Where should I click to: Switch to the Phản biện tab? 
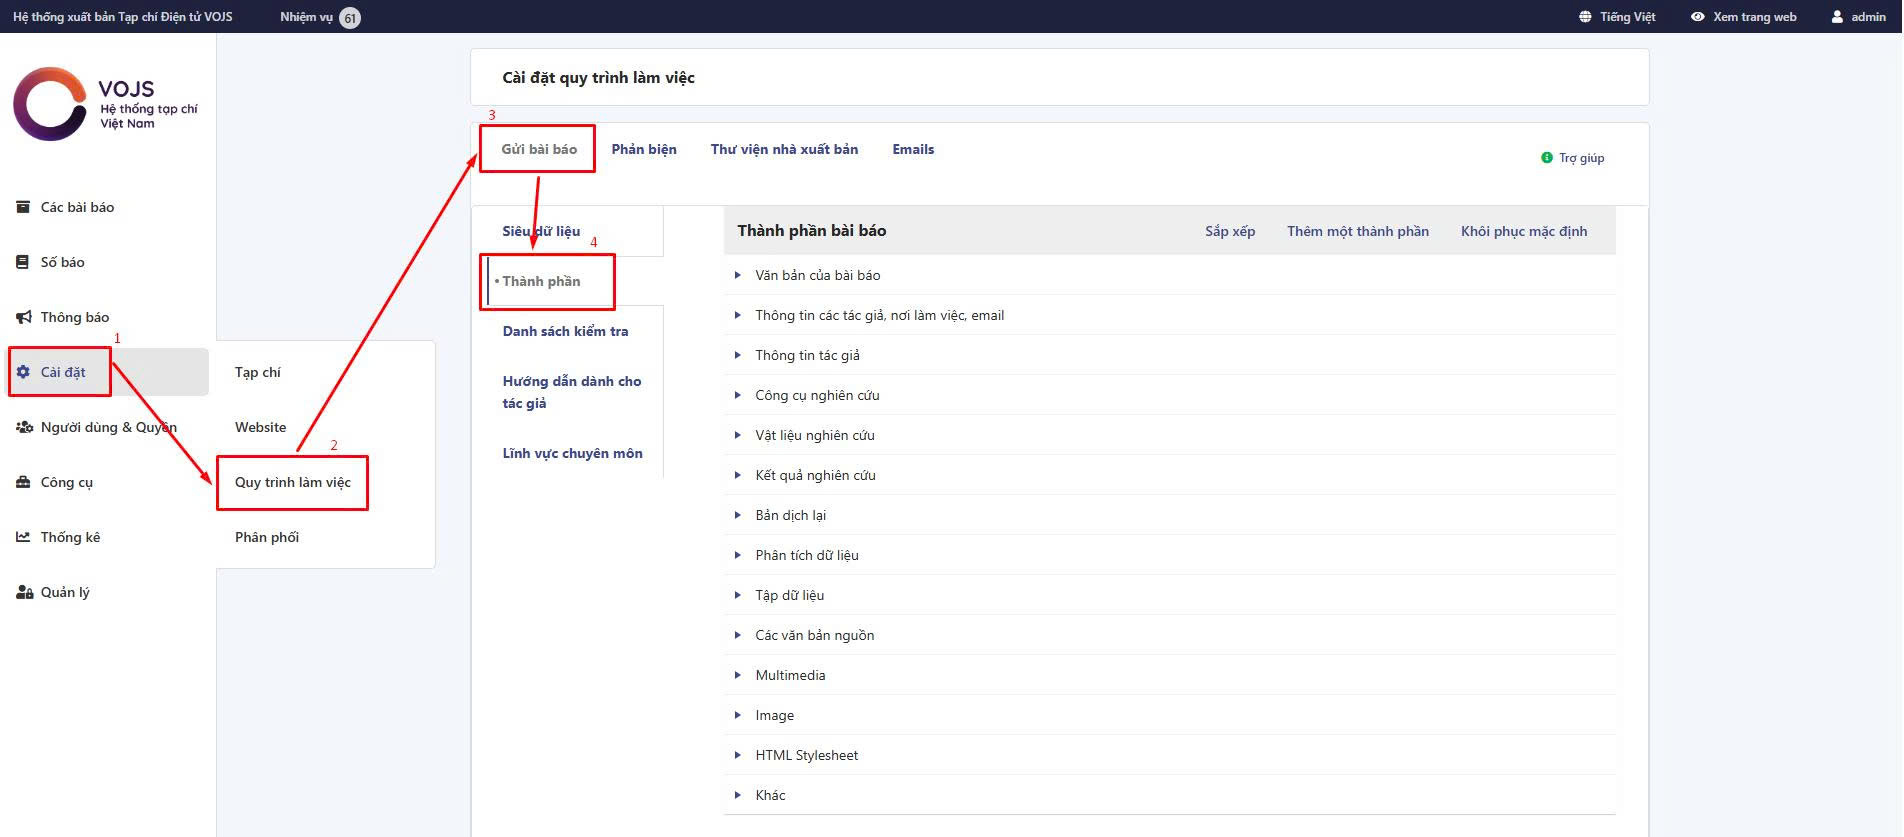point(644,149)
